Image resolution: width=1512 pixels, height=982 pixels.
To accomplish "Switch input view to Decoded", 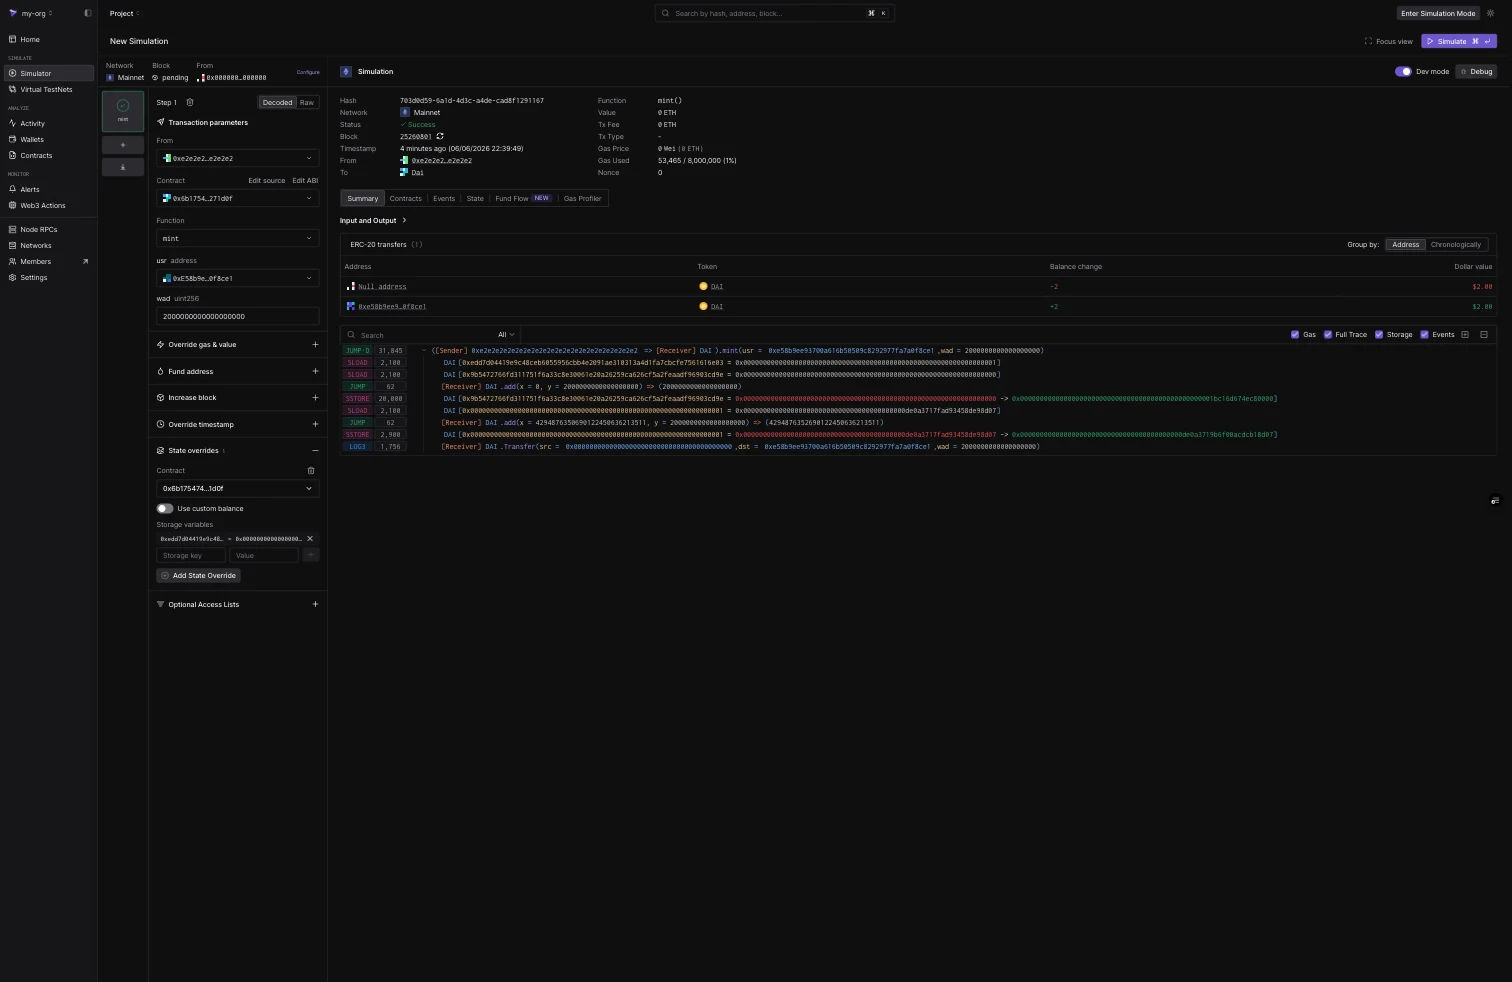I will click(x=277, y=102).
